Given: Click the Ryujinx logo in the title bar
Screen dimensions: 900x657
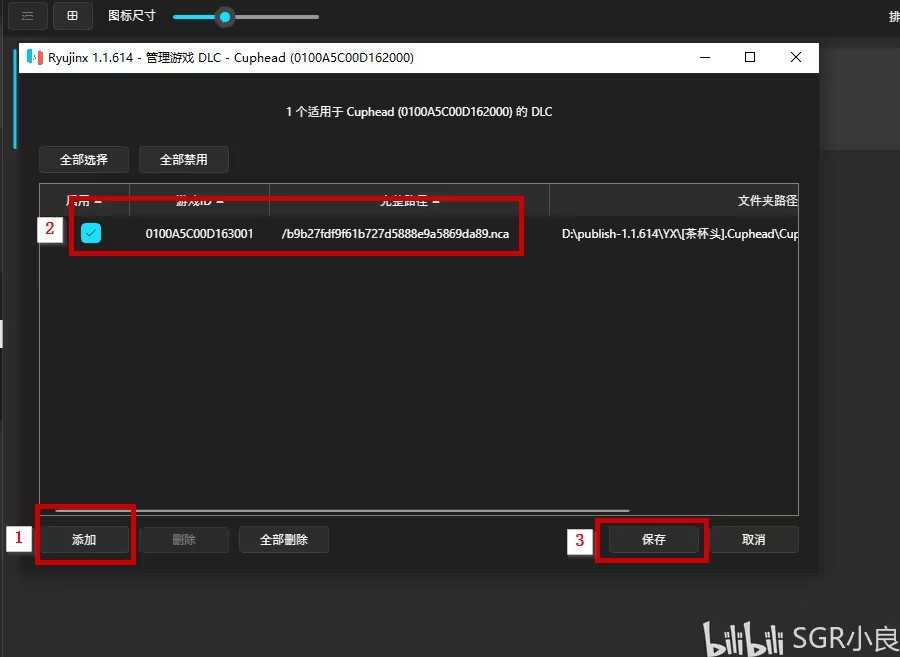Looking at the screenshot, I should [35, 57].
